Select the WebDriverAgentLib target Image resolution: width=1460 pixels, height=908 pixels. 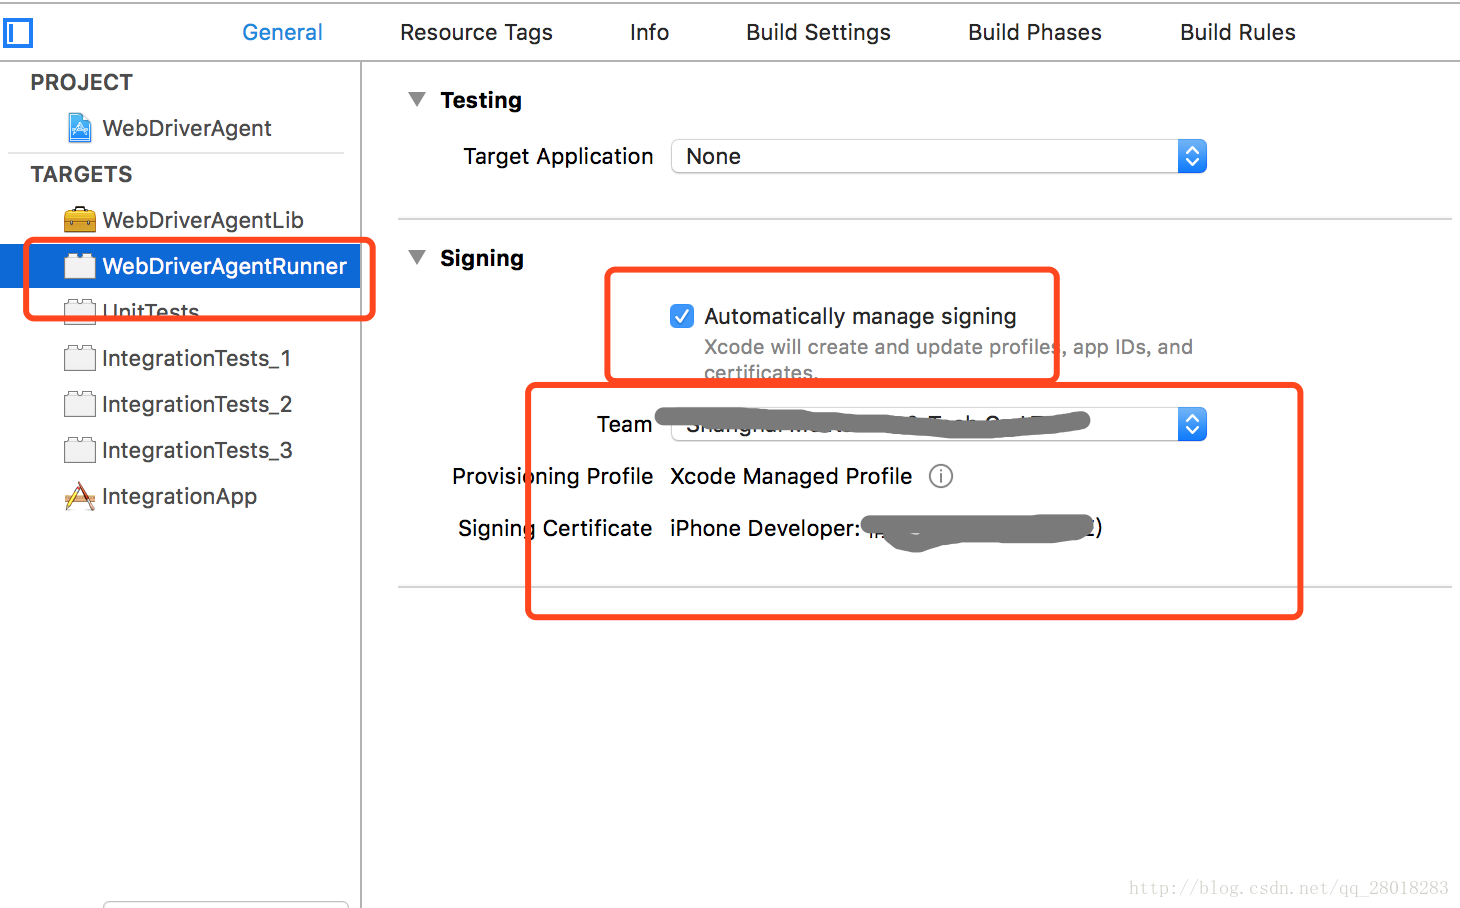click(203, 220)
